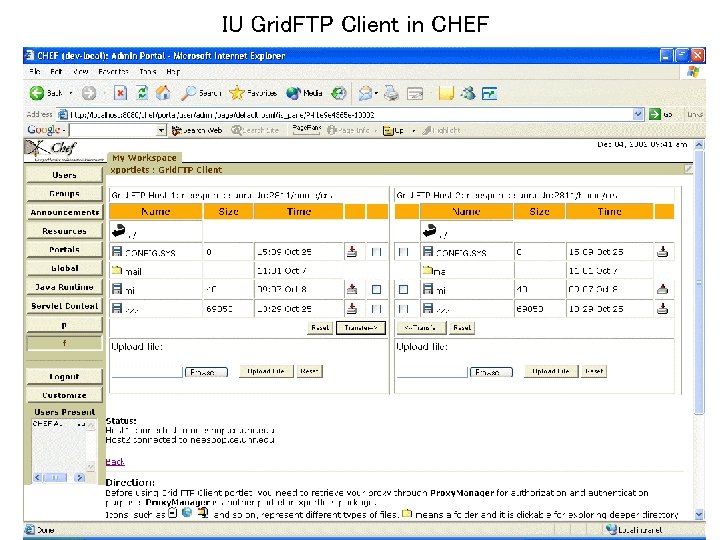720x540 pixels.
Task: Check the 09:07 Oct 8 file box, Host 1
Action: [x=377, y=289]
